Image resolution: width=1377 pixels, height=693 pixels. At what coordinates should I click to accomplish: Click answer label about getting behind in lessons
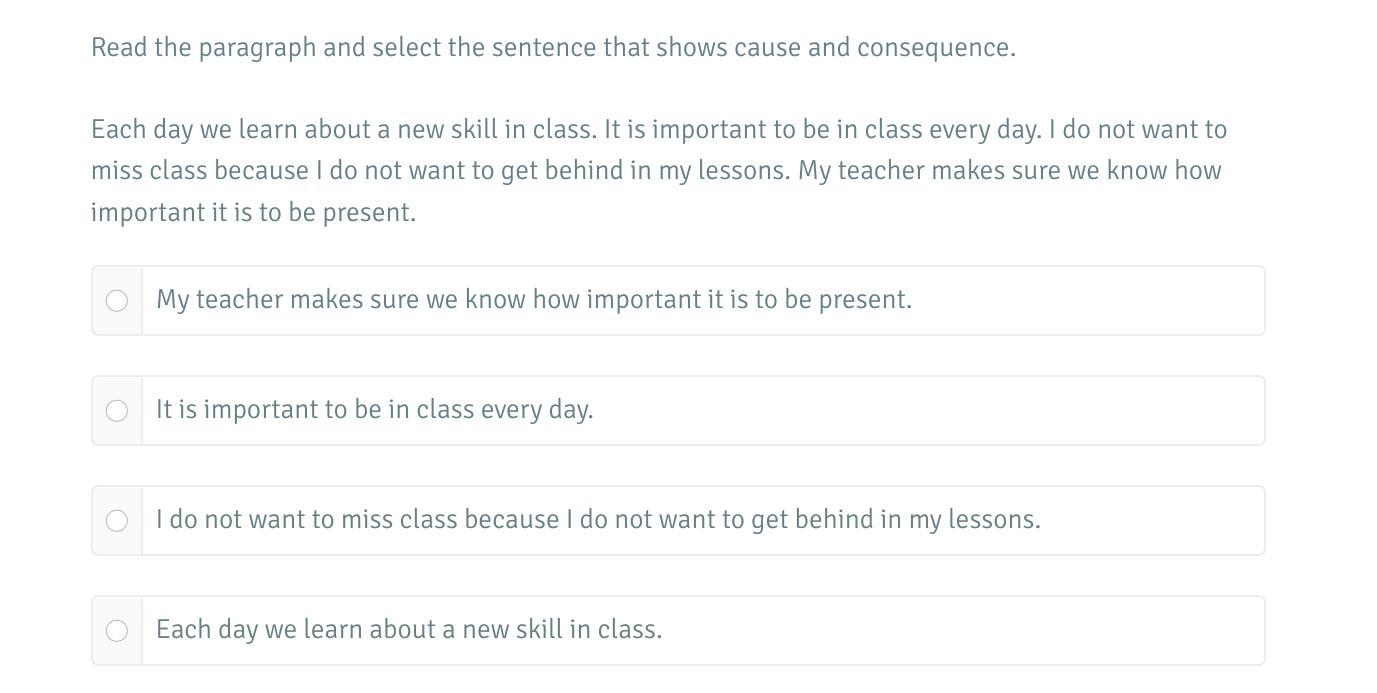598,520
